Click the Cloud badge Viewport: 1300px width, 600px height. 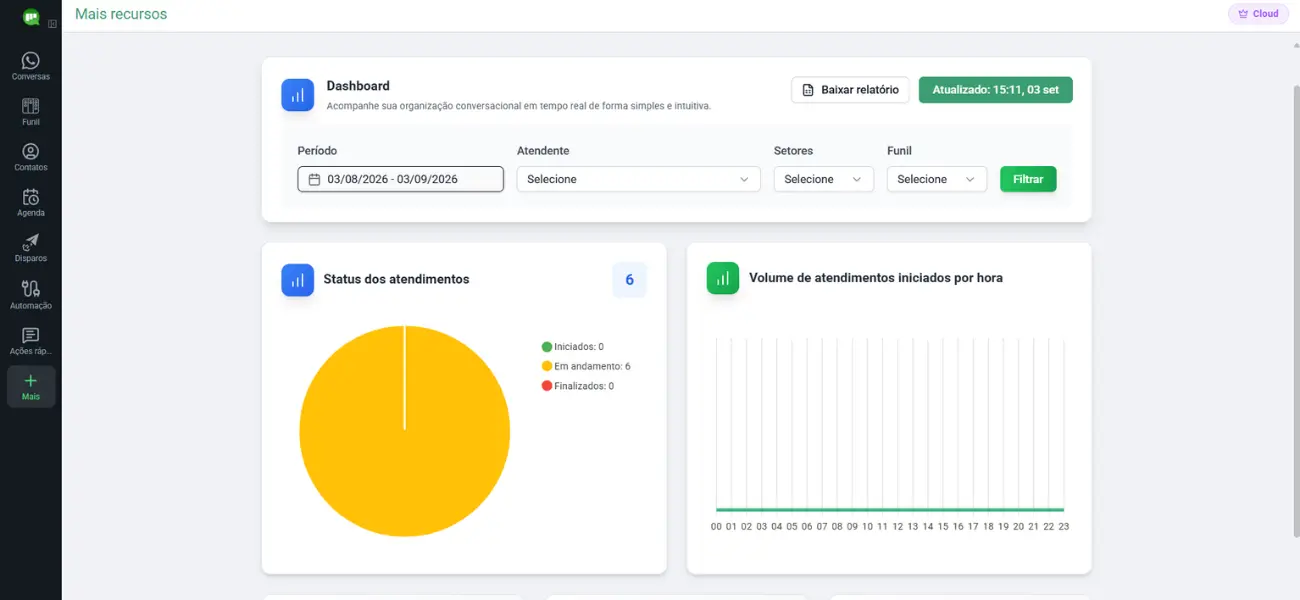click(x=1258, y=14)
